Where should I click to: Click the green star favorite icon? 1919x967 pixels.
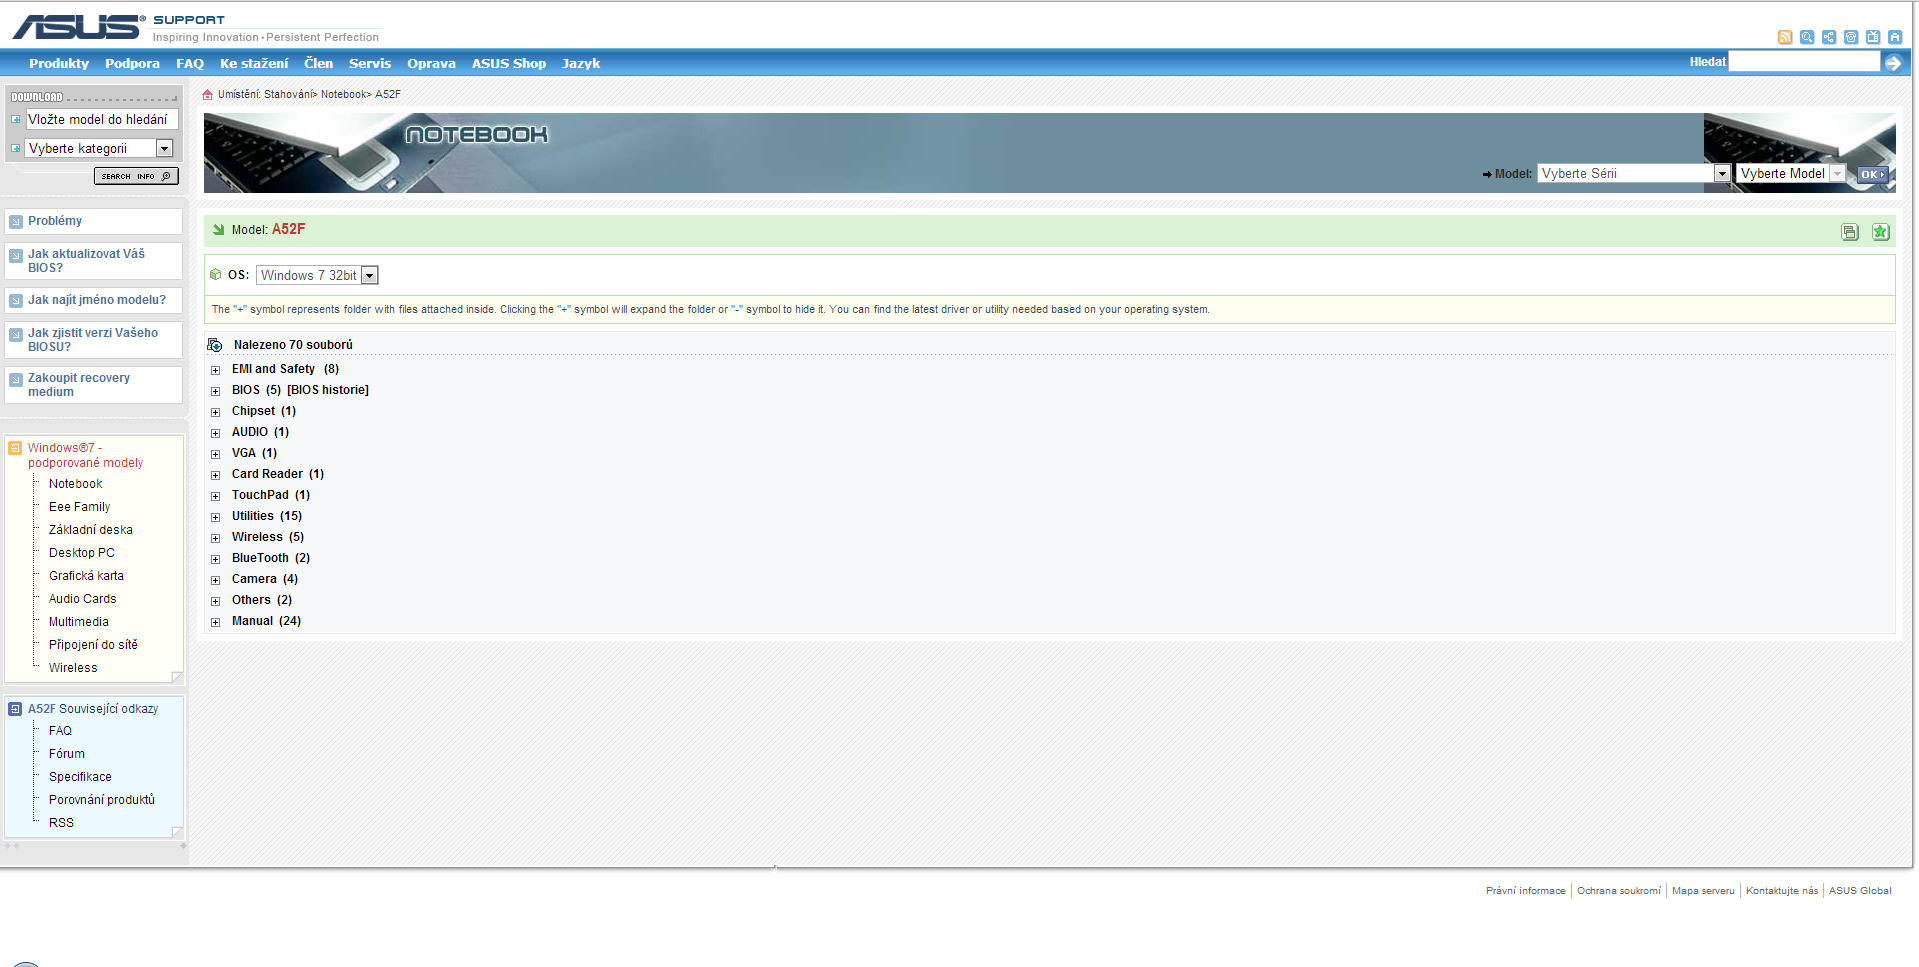click(x=1880, y=232)
